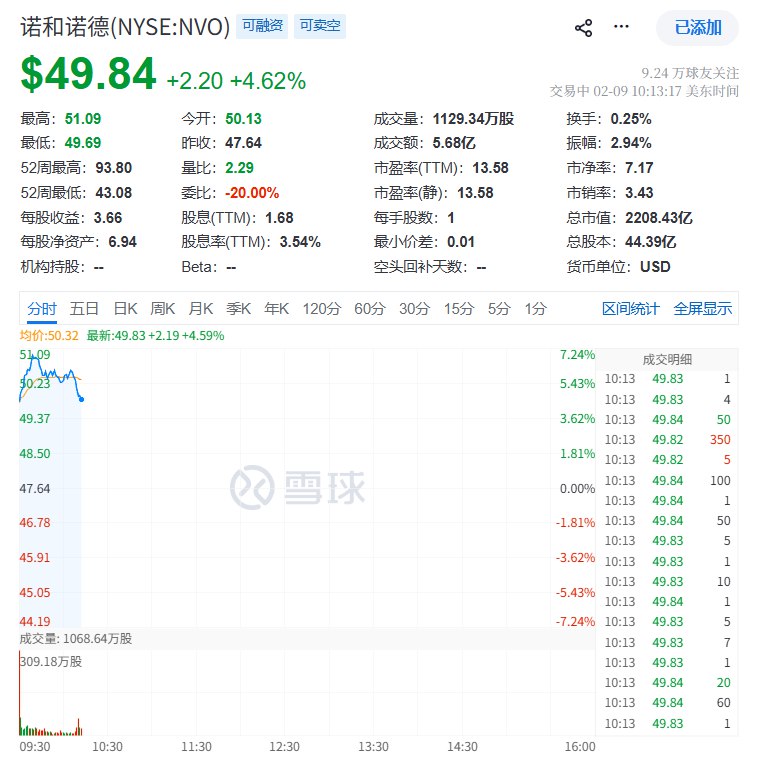Click the trade row with volume 10

(x=667, y=581)
